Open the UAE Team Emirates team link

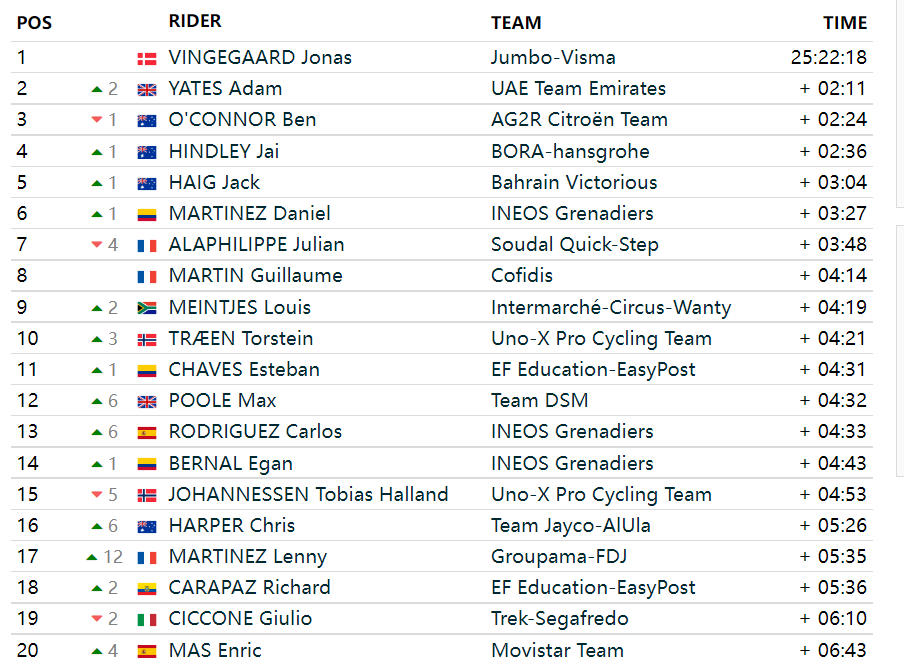578,88
